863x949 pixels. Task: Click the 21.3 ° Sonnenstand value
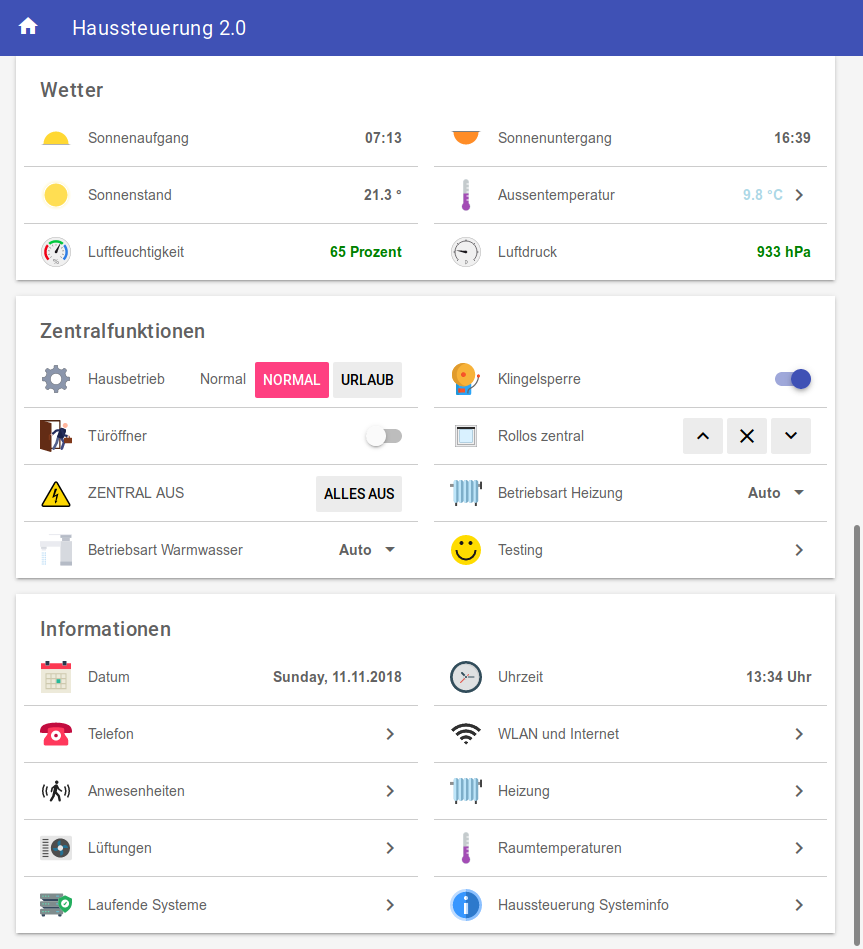382,195
